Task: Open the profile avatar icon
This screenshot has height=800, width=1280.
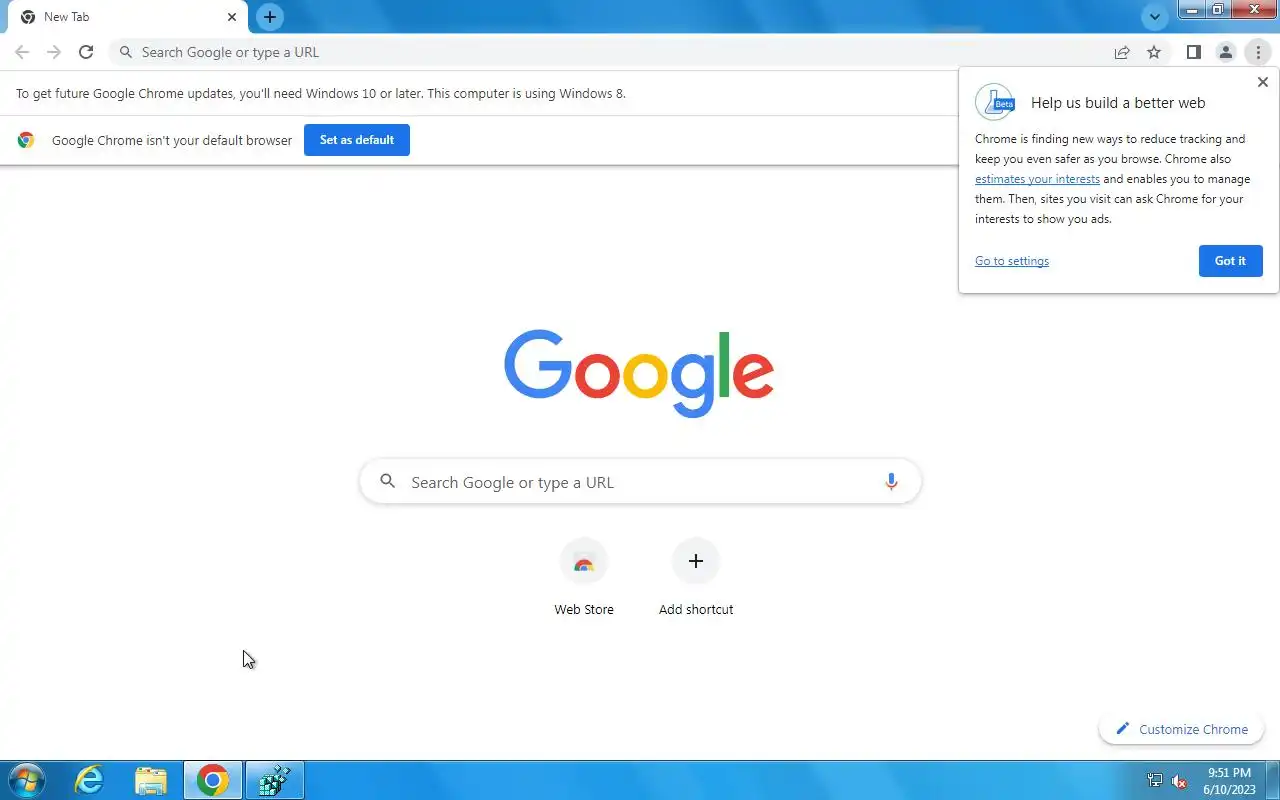Action: coord(1226,52)
